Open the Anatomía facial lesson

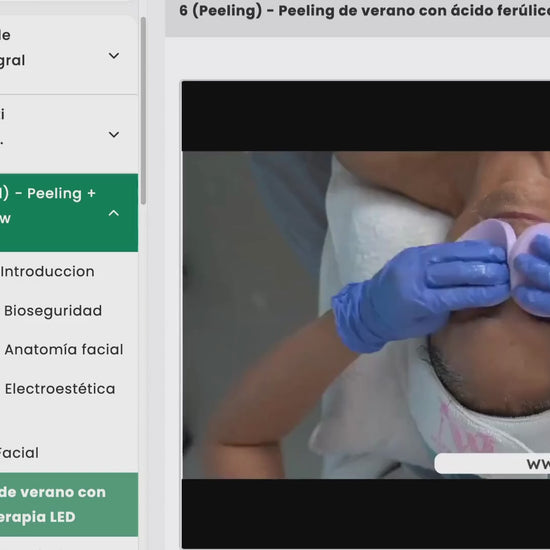click(64, 350)
